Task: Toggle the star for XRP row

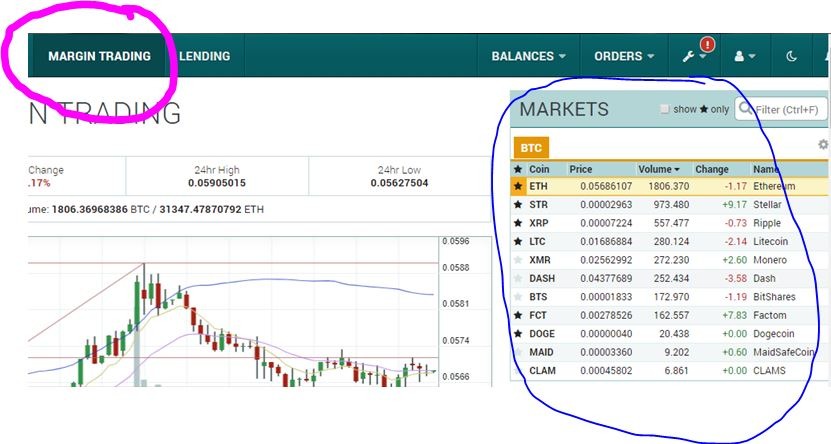Action: (x=518, y=223)
